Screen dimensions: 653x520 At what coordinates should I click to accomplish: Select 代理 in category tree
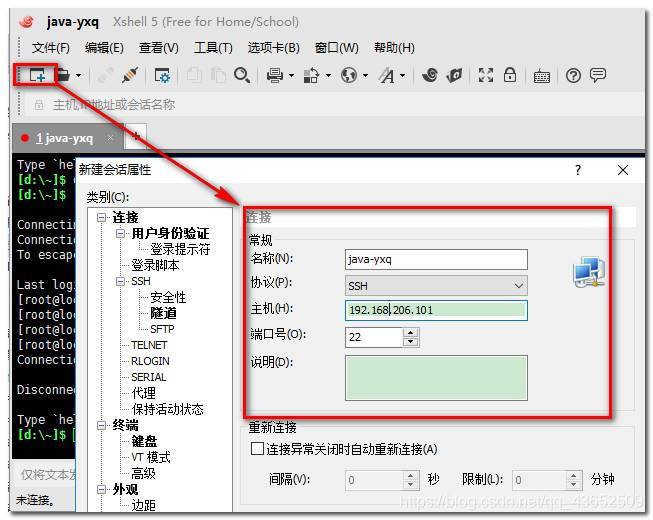[x=144, y=393]
